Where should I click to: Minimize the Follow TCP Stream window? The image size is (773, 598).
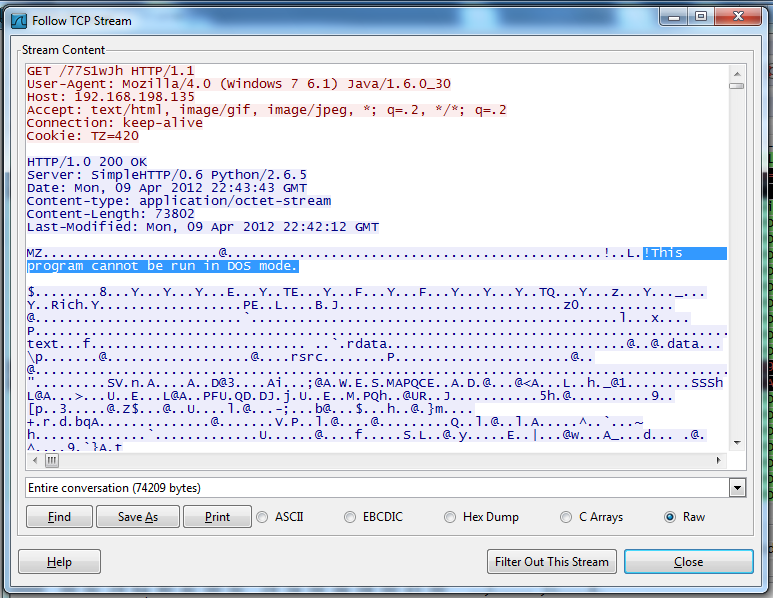coord(674,17)
